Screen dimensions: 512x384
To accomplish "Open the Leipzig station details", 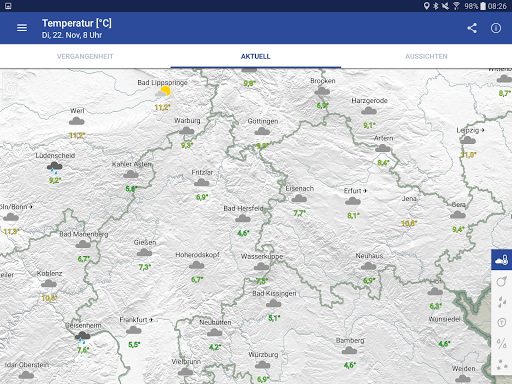I will 470,130.
